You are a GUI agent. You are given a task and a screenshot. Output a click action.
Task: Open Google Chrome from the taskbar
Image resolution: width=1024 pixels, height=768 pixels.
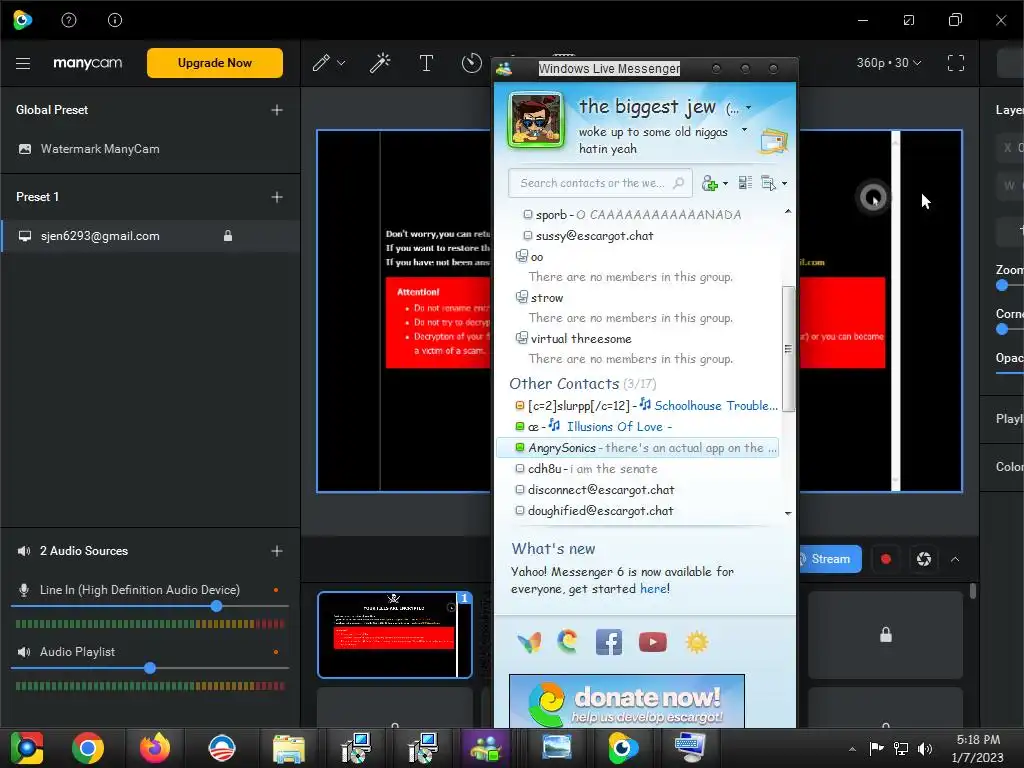[88, 748]
